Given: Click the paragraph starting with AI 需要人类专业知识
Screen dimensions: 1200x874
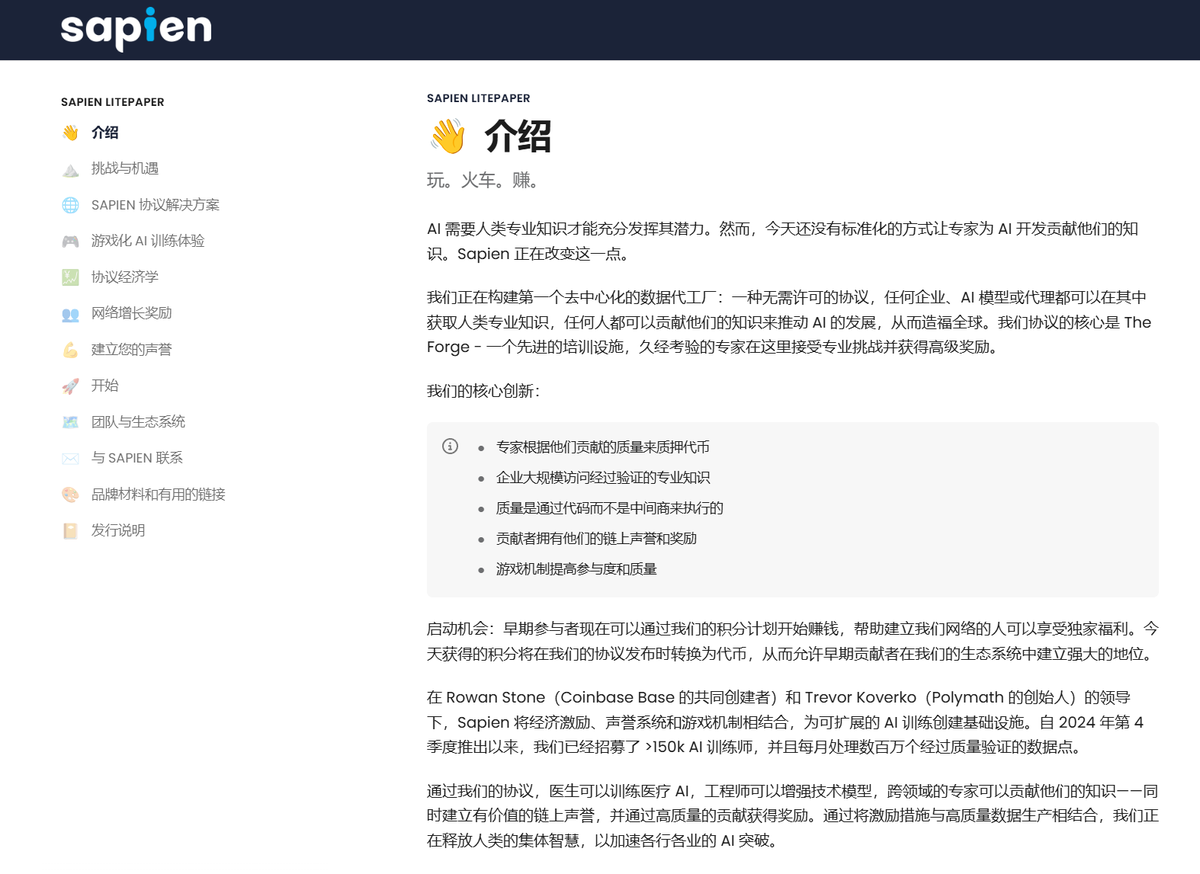Looking at the screenshot, I should 783,241.
